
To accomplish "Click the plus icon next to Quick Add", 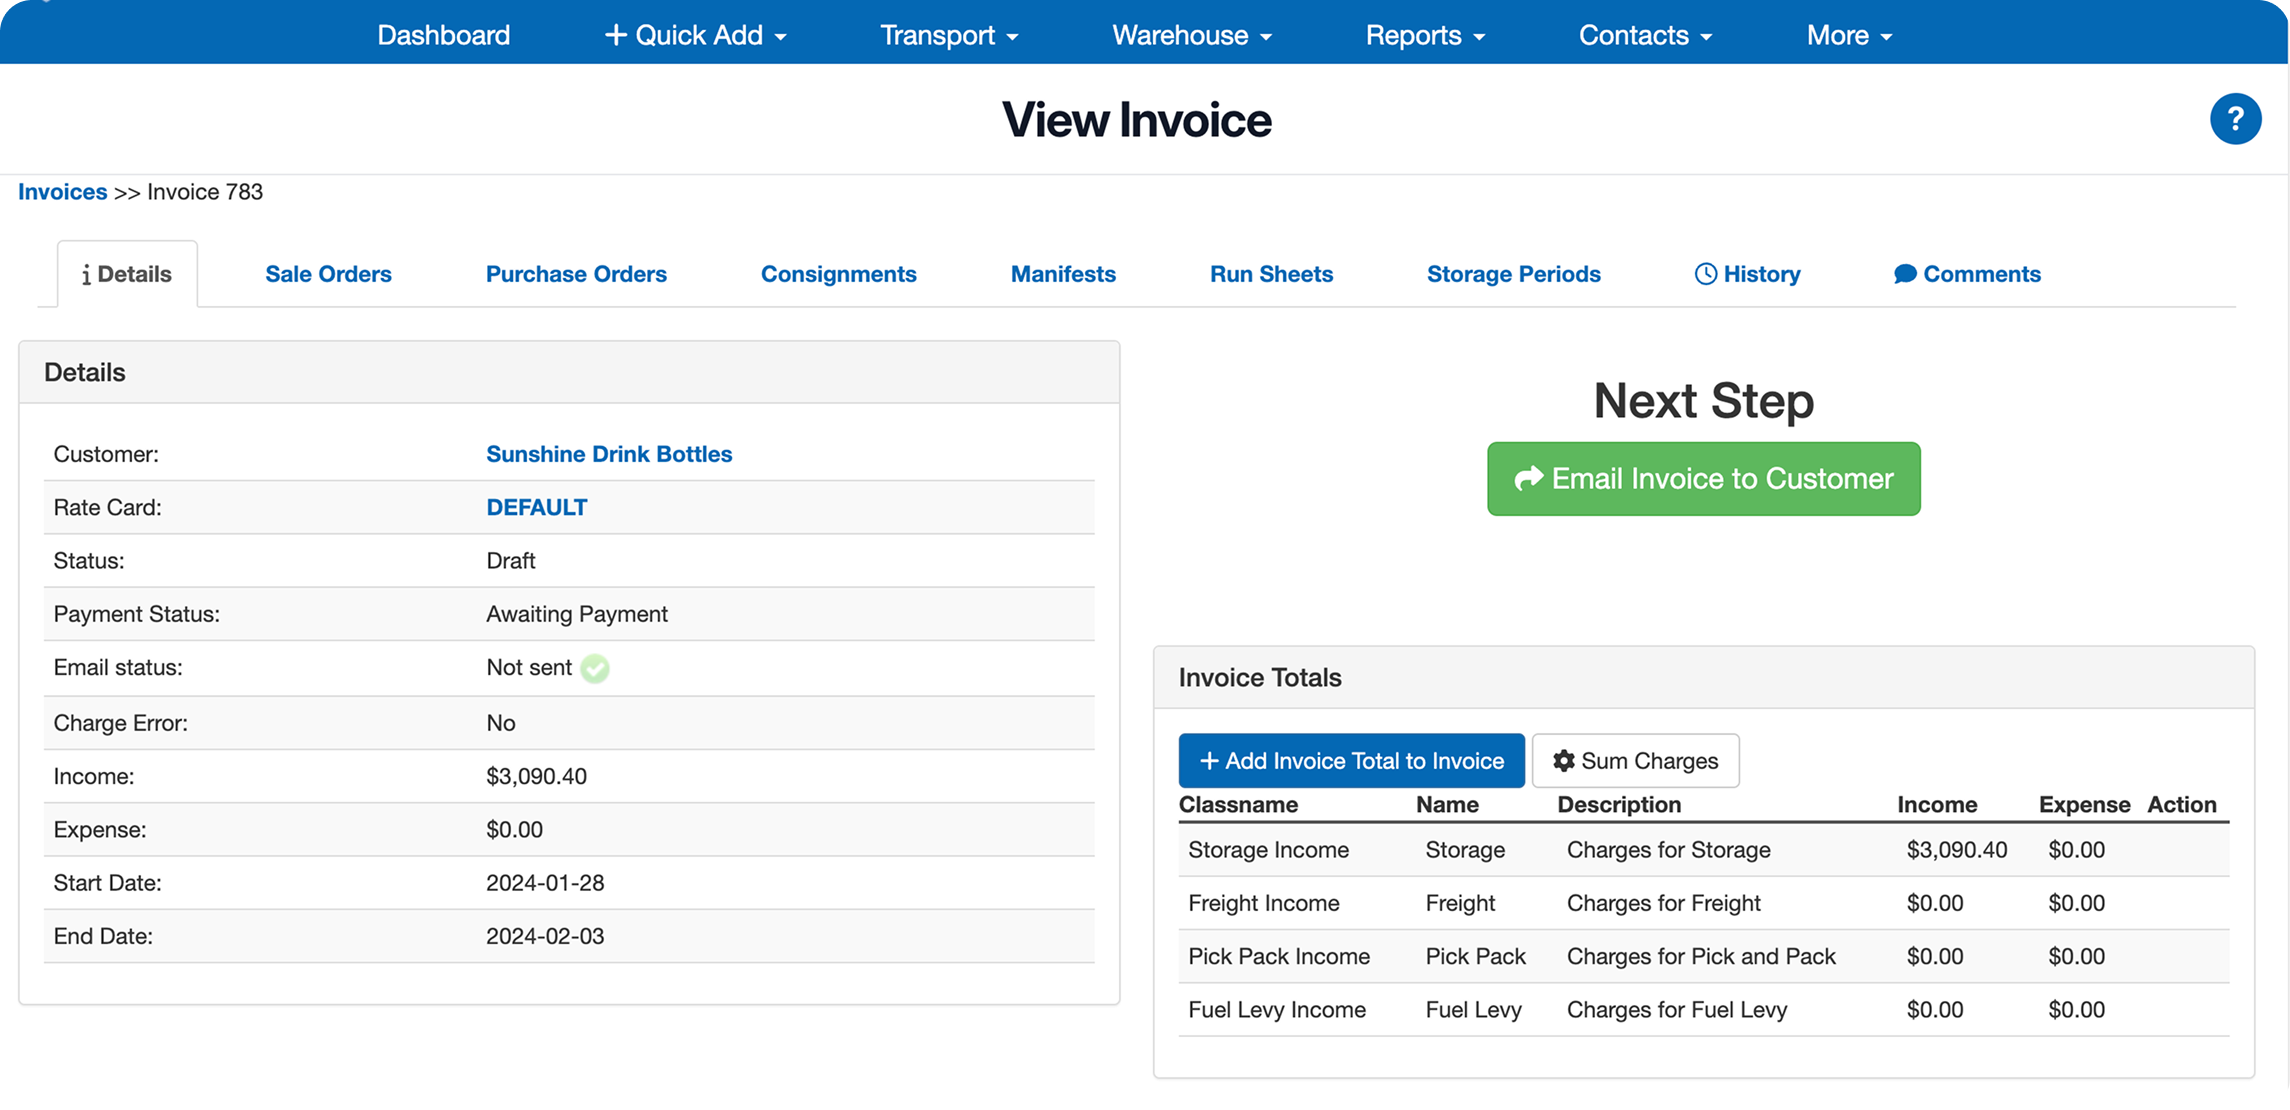I will [x=616, y=33].
